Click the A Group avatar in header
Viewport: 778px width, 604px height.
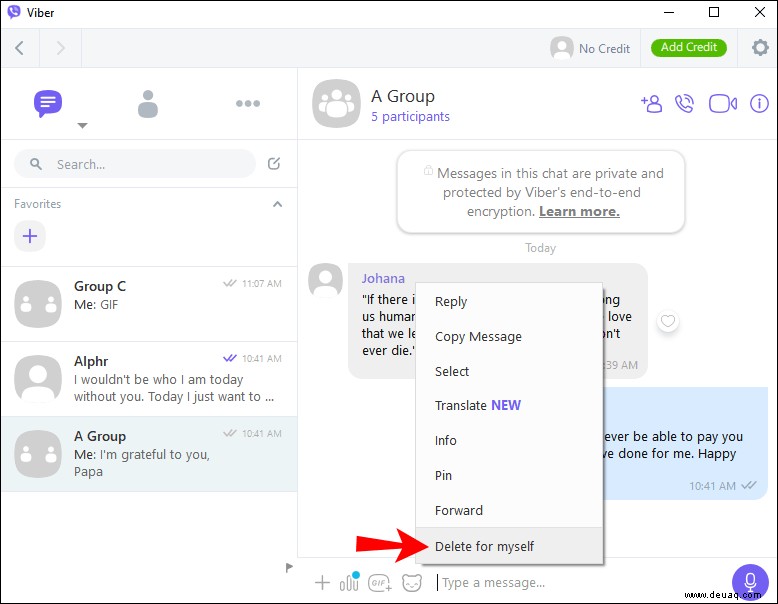click(336, 104)
